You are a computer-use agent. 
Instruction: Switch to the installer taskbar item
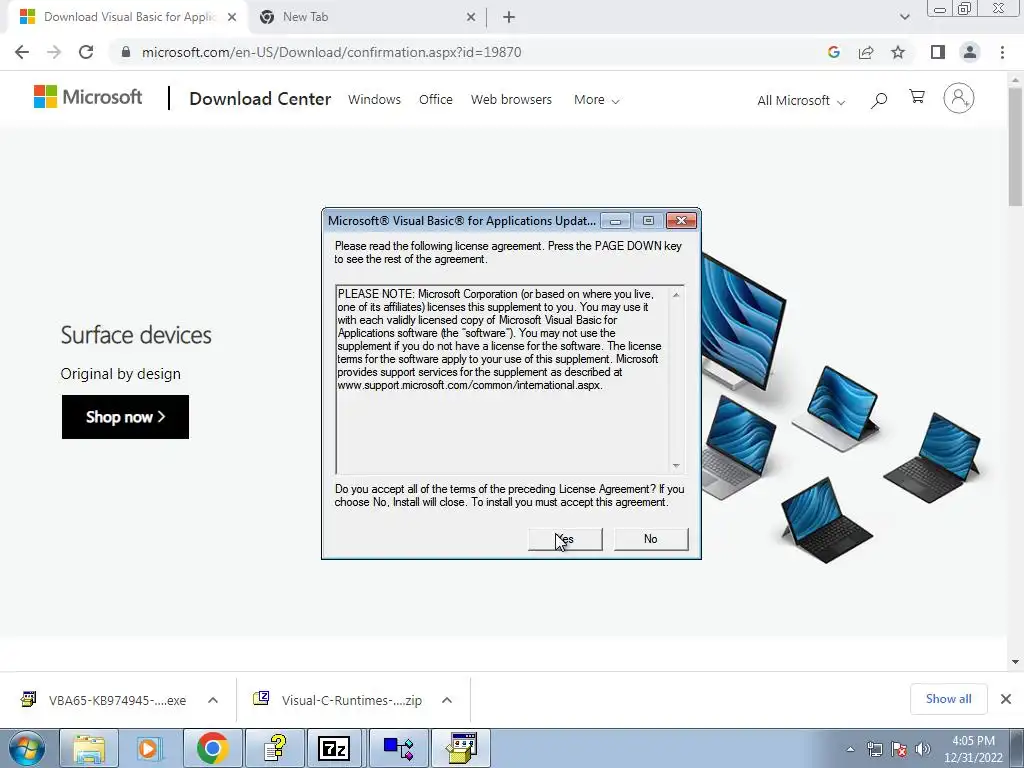tap(460, 748)
